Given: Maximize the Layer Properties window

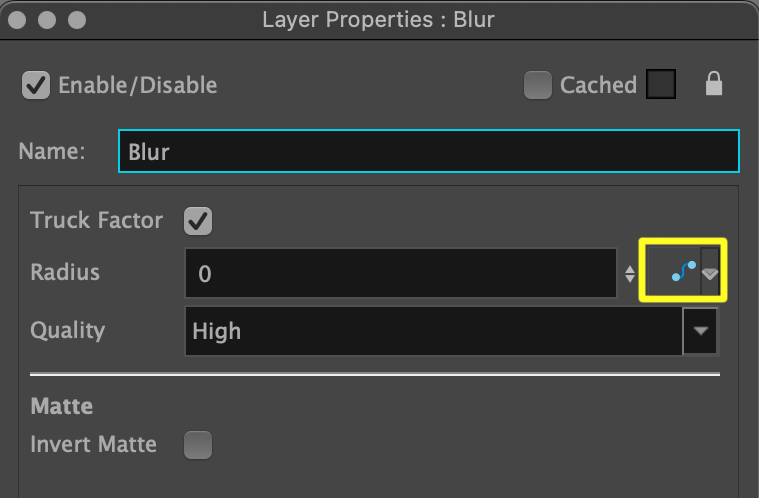Looking at the screenshot, I should 76,19.
